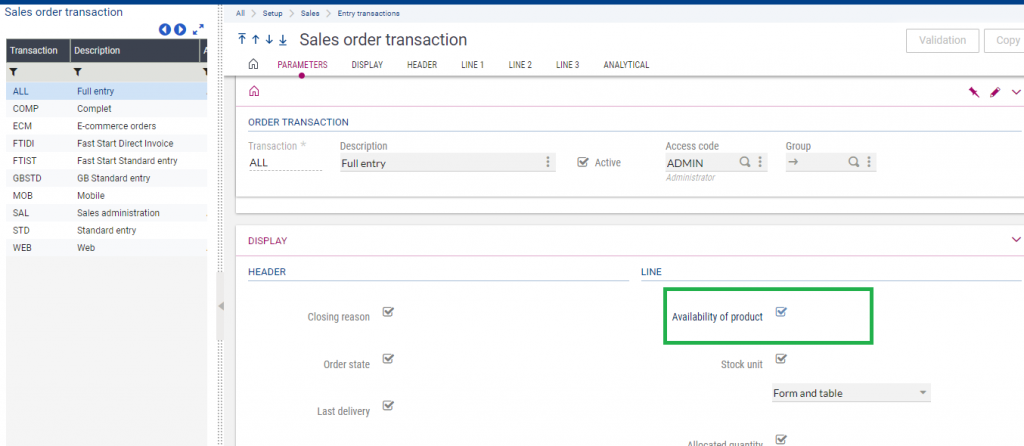
Task: Select FTIST Fast Start Standard entry row
Action: tap(106, 161)
